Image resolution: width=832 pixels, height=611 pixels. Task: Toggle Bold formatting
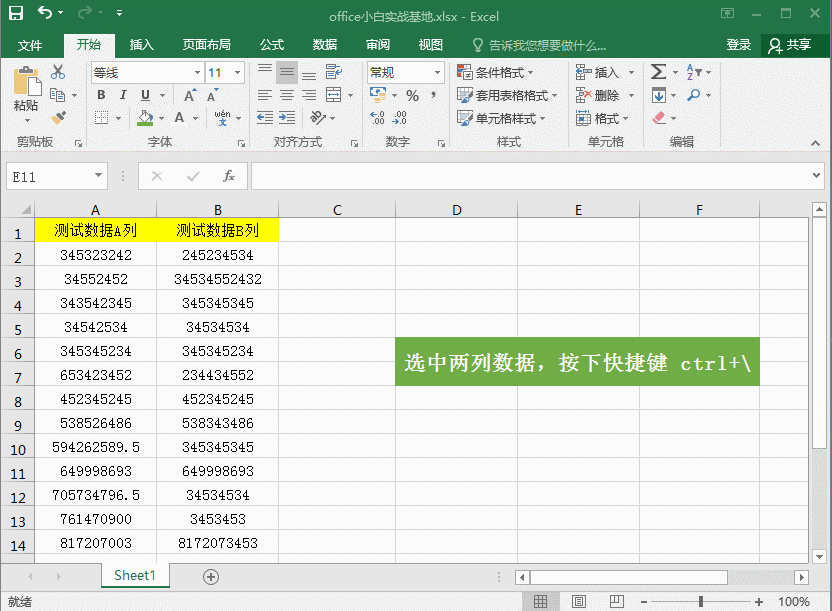coord(101,95)
